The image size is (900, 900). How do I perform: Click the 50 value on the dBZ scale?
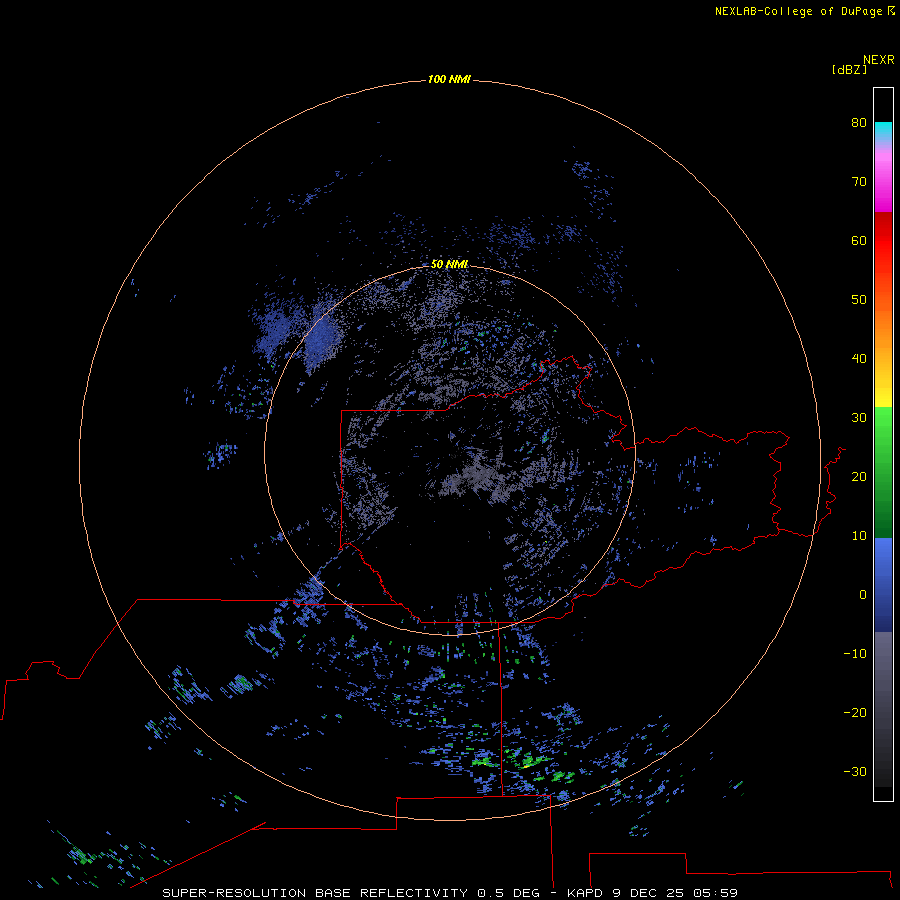click(x=859, y=300)
